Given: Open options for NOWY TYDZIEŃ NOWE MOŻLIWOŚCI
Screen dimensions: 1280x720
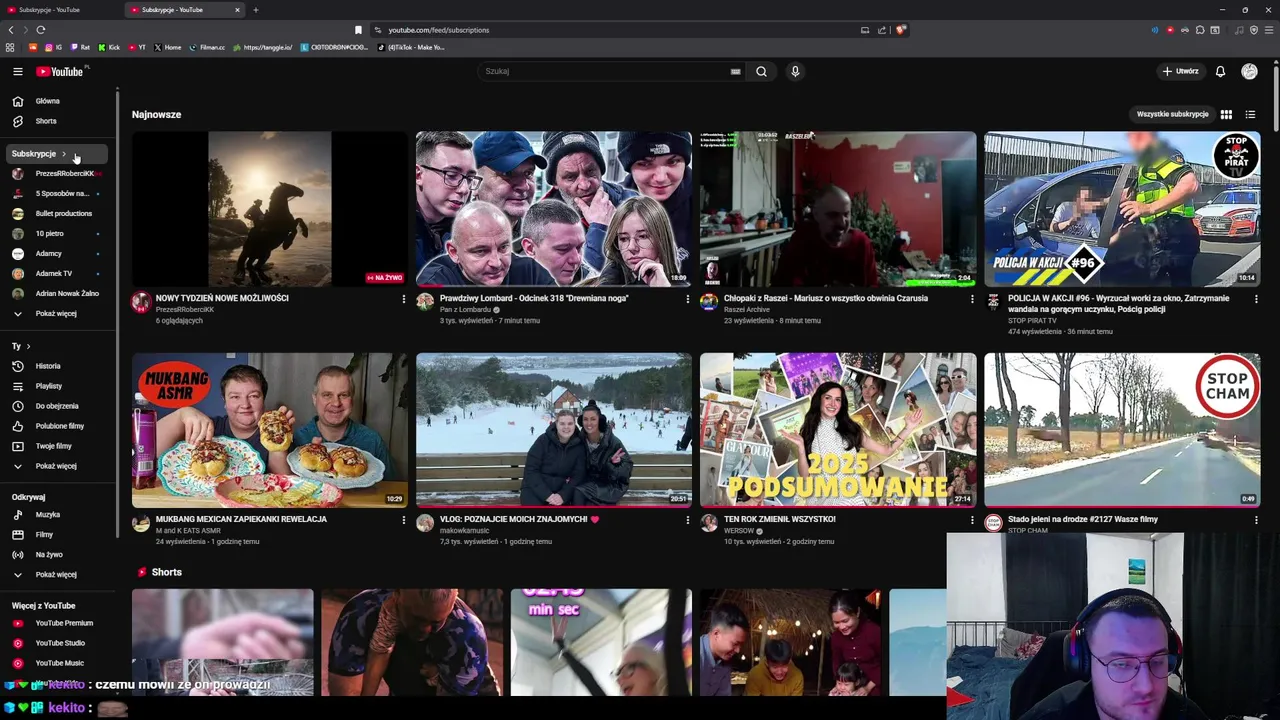Looking at the screenshot, I should [403, 299].
